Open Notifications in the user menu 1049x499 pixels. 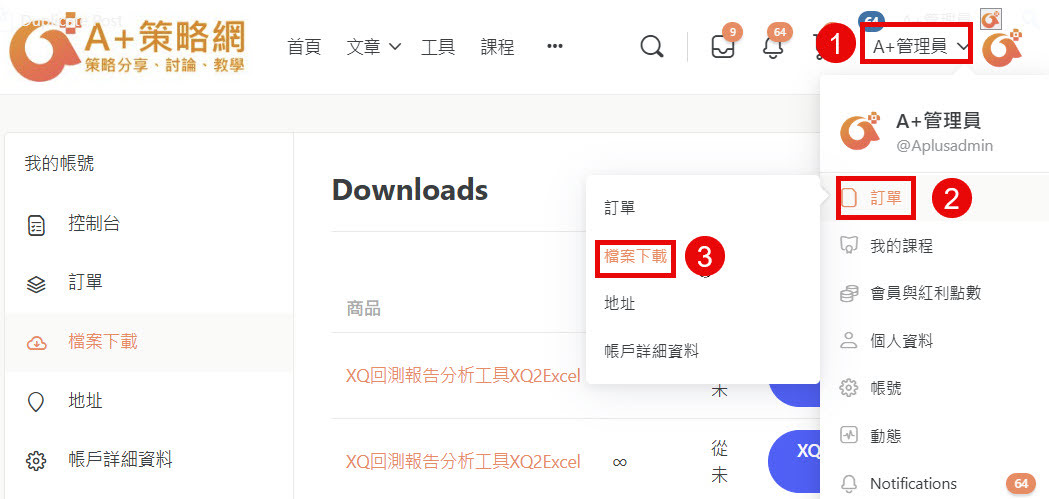tap(913, 483)
